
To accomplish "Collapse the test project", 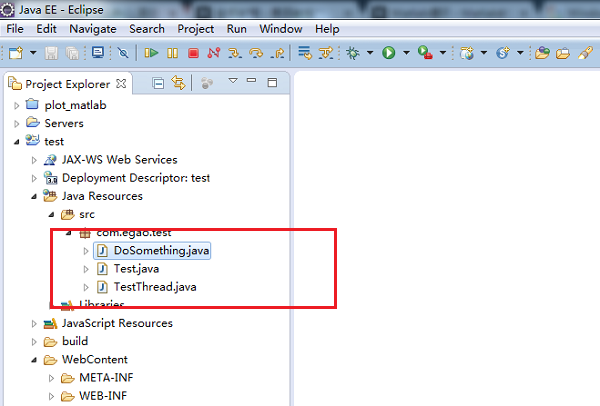I will [x=16, y=142].
